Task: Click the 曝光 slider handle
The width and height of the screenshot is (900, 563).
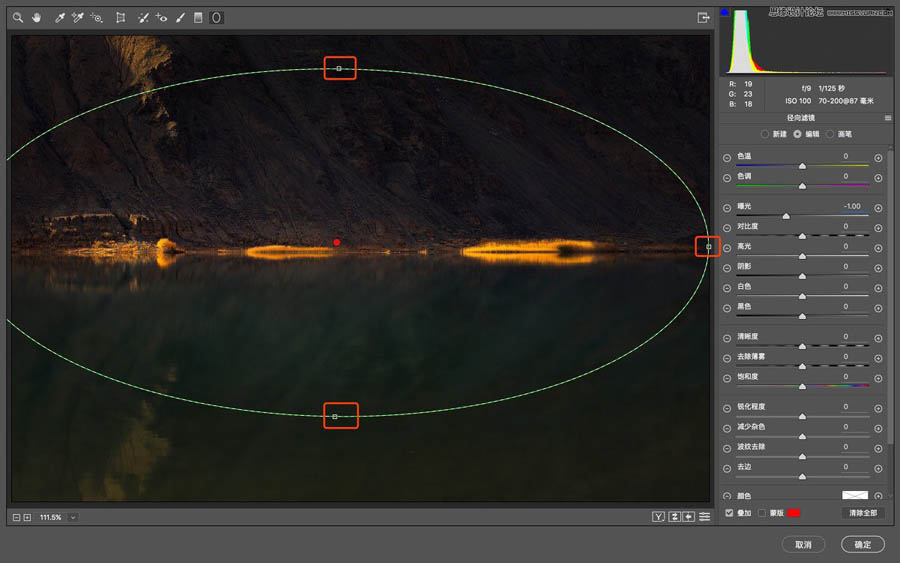Action: (x=786, y=216)
